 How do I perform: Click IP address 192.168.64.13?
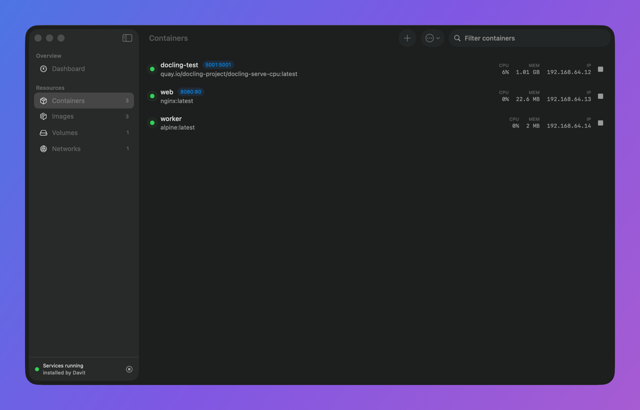click(x=569, y=99)
